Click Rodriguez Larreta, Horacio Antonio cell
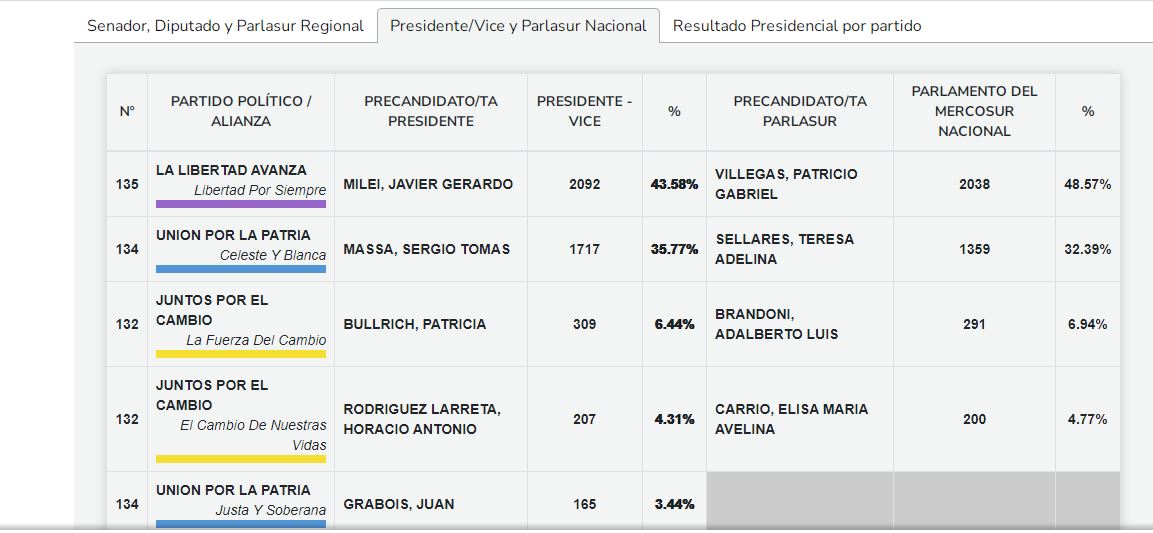1153x533 pixels. pos(422,419)
